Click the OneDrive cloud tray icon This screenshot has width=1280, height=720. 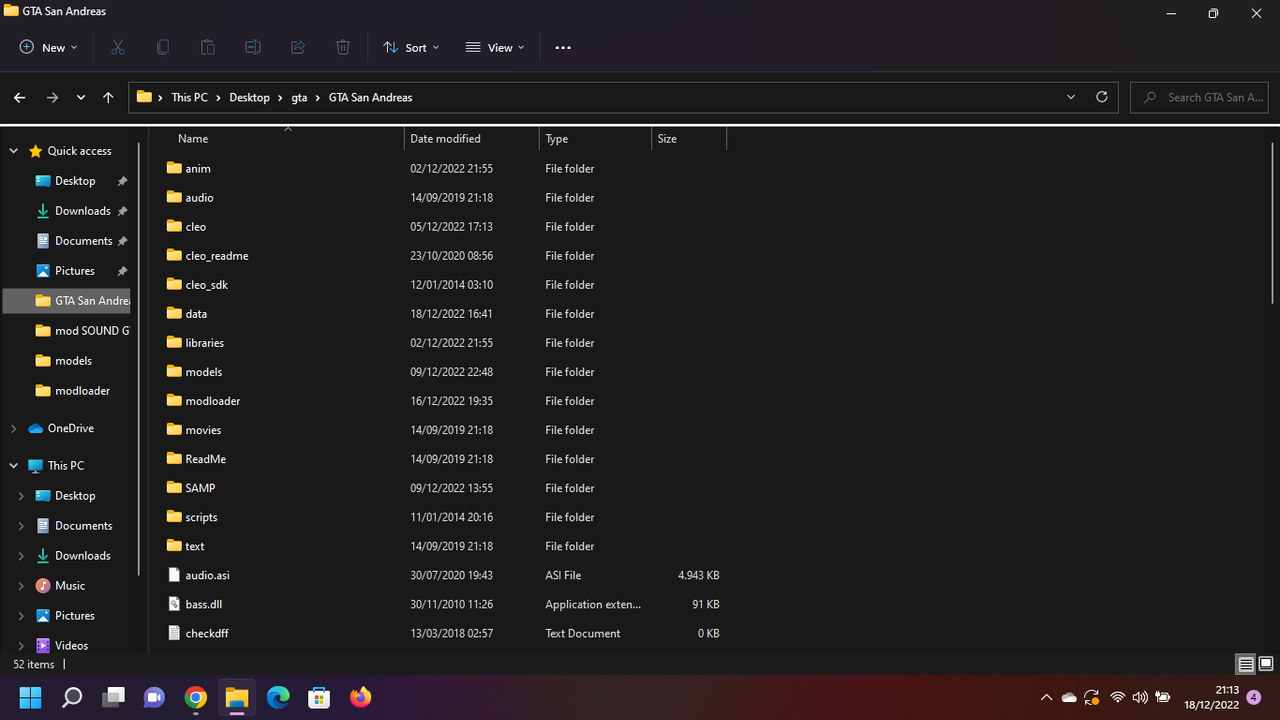(x=1069, y=697)
